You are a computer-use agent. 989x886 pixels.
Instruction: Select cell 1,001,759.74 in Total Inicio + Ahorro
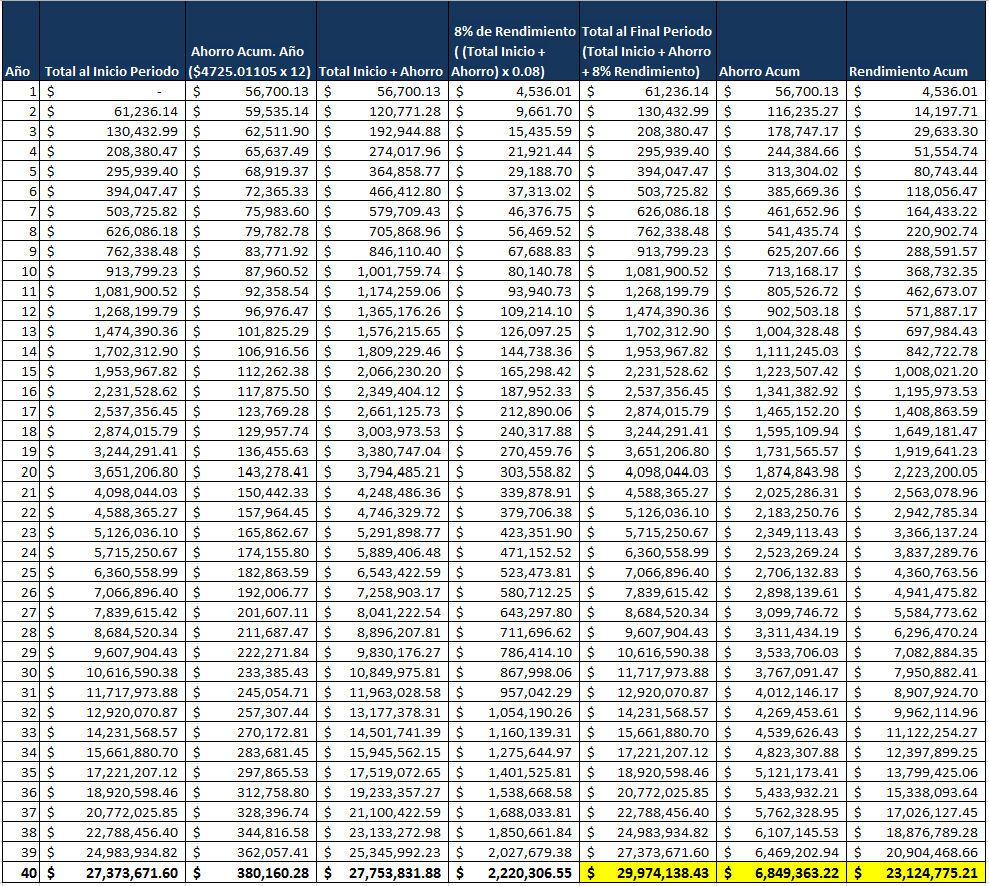pos(382,270)
